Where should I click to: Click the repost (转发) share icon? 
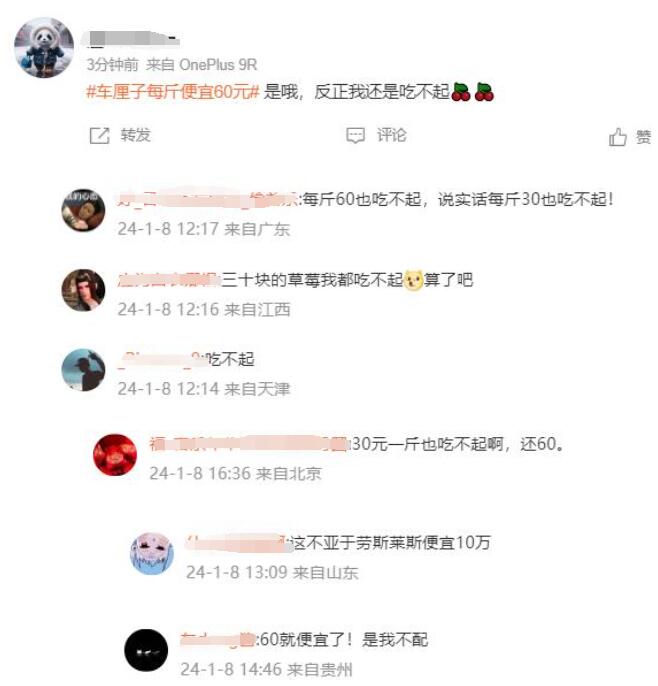(x=99, y=136)
